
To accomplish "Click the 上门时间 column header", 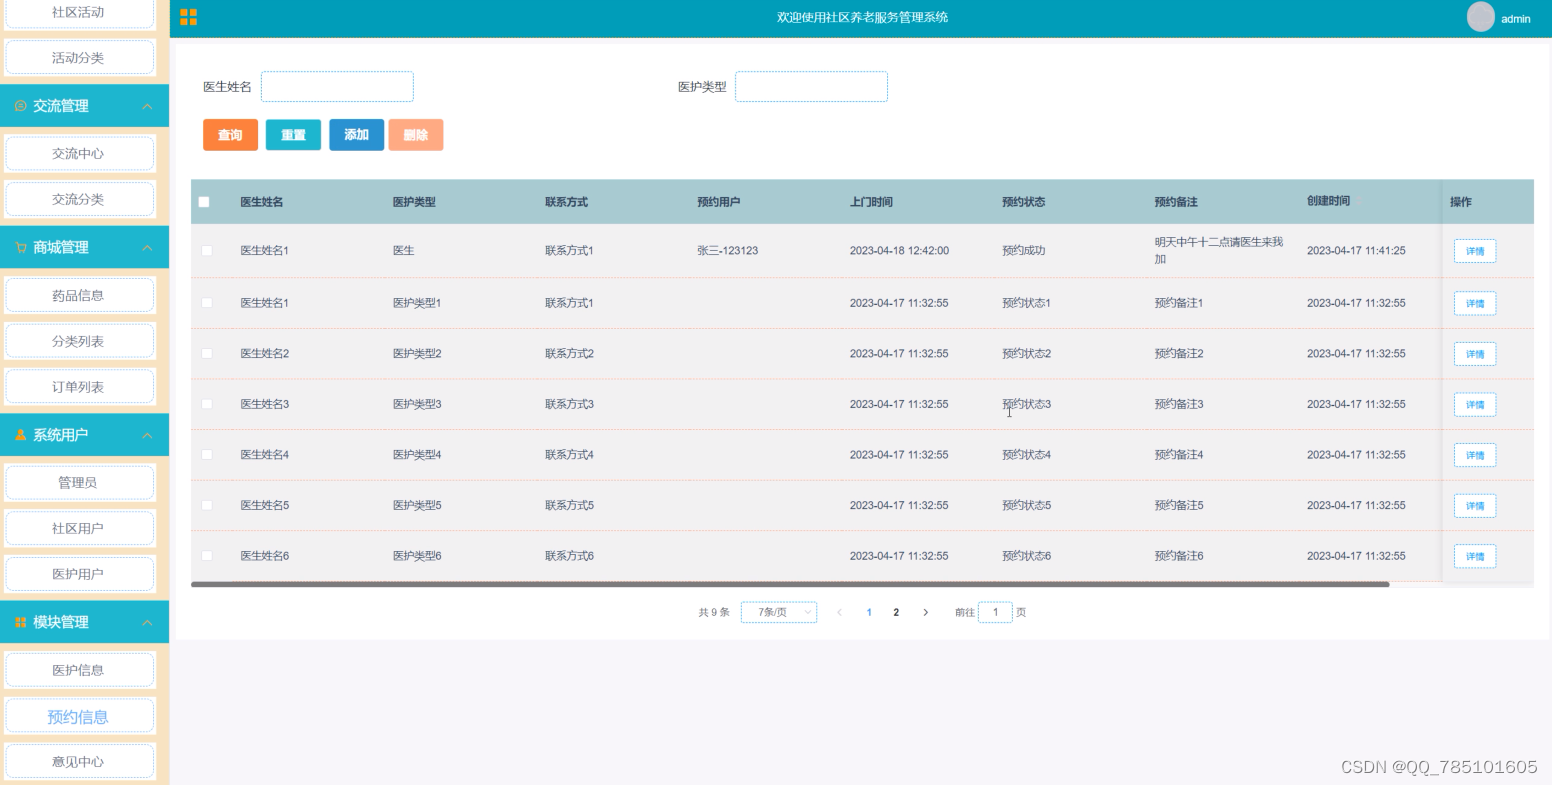I will (871, 202).
